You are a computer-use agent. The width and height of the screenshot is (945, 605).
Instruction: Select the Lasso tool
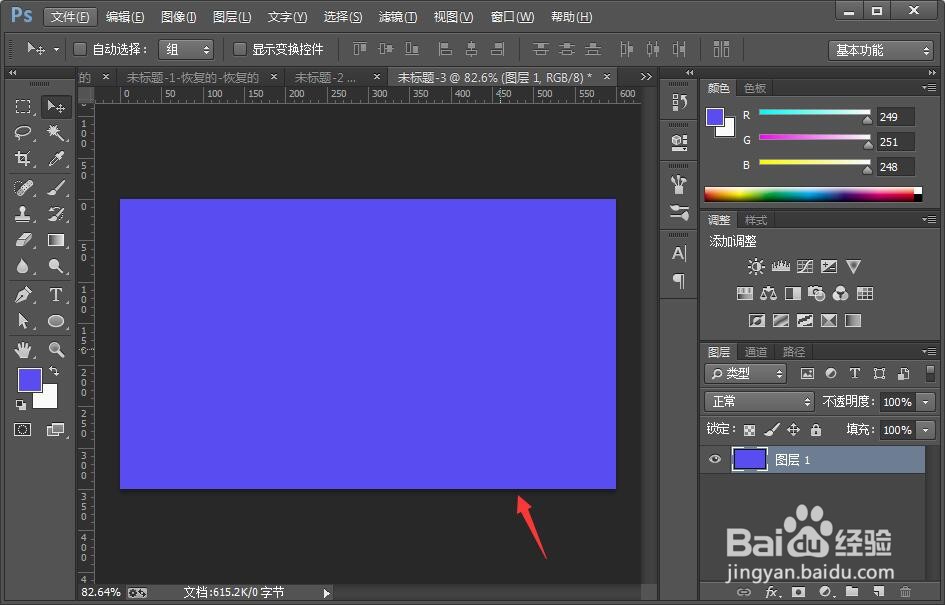coord(23,133)
